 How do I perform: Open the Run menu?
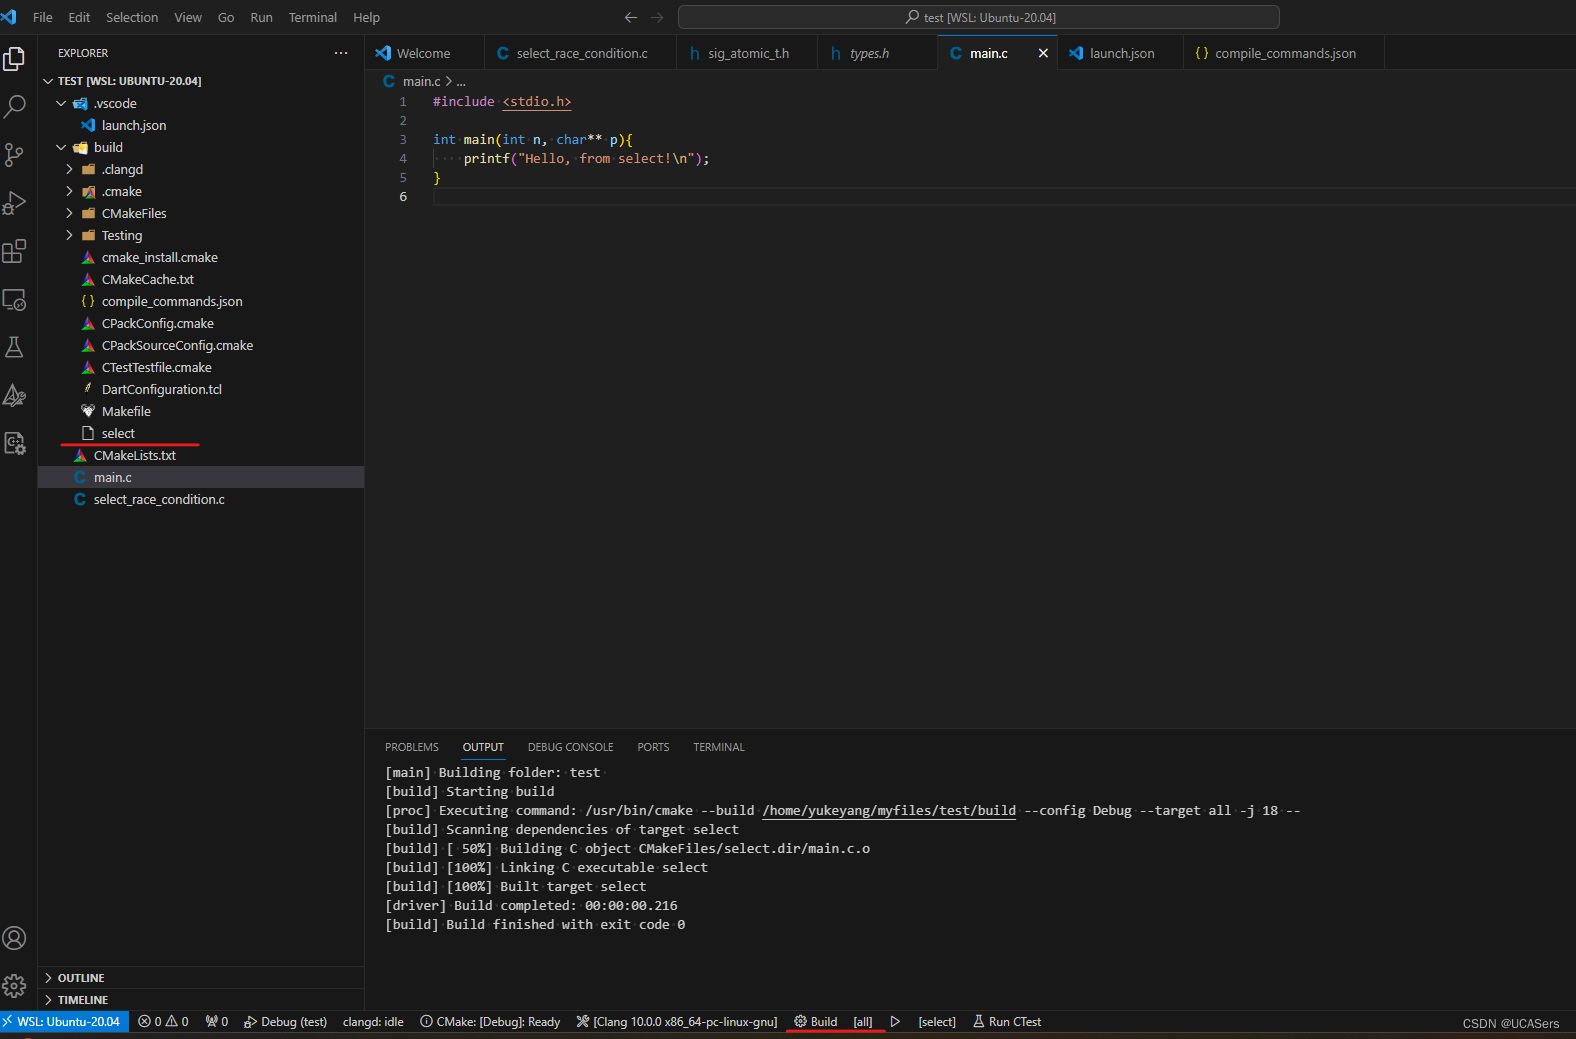(261, 17)
